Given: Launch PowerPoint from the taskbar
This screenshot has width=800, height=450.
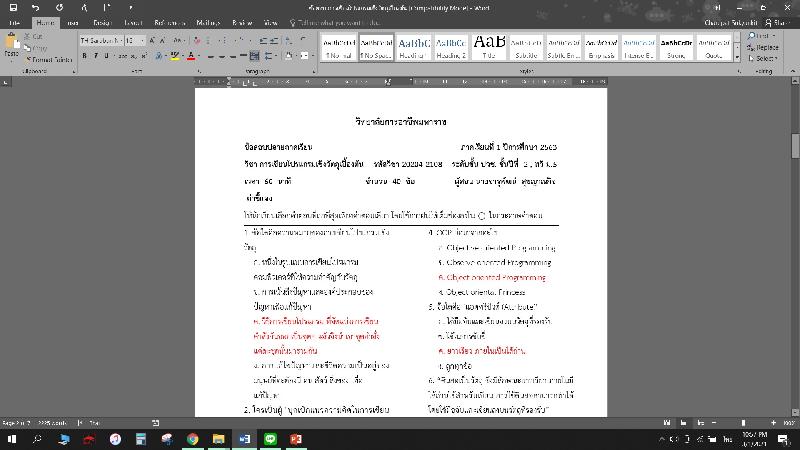Looking at the screenshot, I should (296, 439).
